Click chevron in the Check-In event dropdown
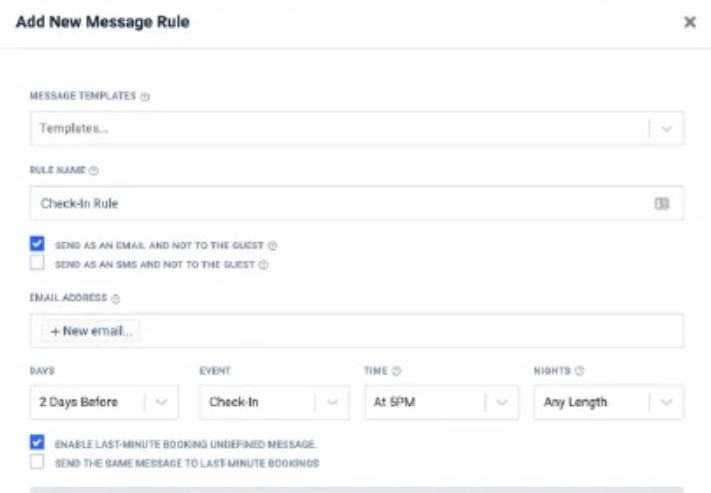Screen dimensions: 711x493 [332, 402]
